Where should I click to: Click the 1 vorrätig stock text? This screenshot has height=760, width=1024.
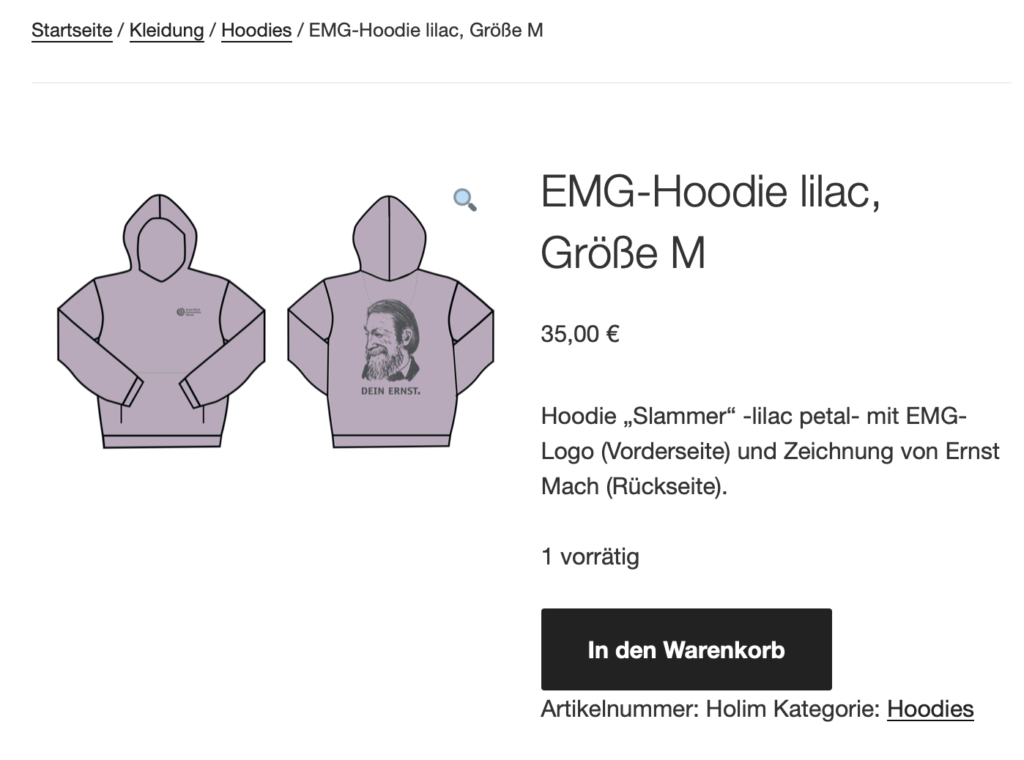click(x=590, y=557)
